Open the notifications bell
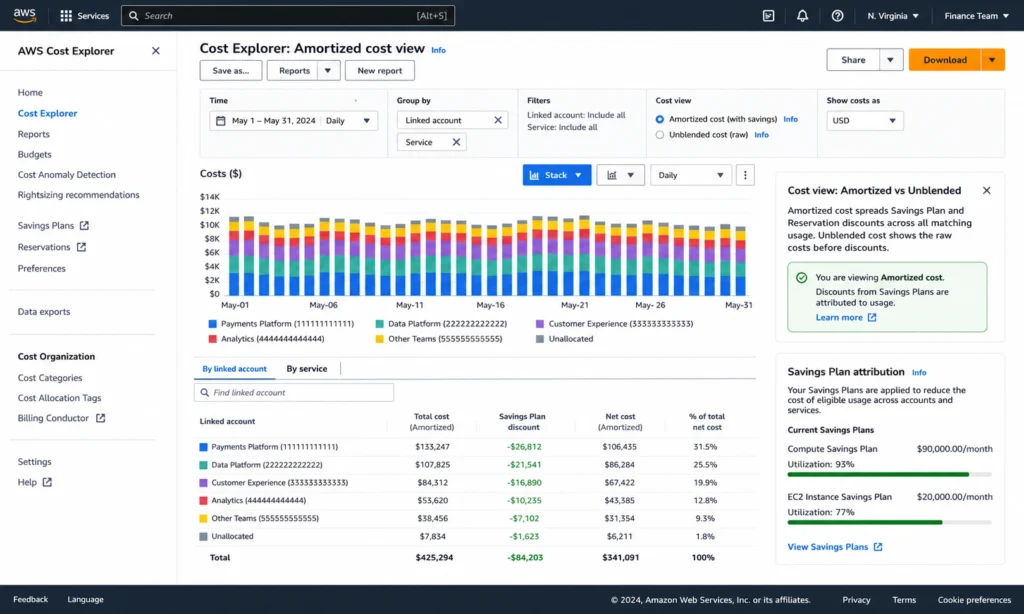 [x=802, y=16]
